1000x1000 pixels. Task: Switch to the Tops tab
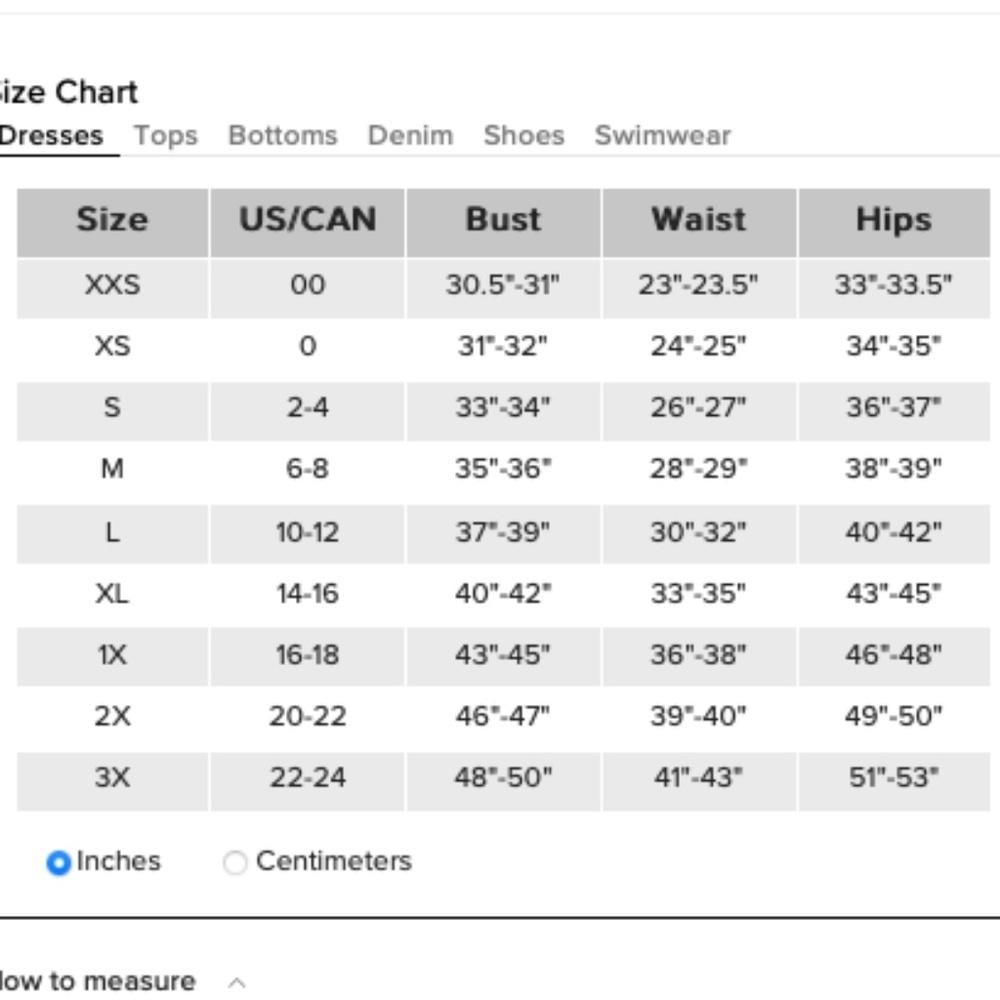pyautogui.click(x=166, y=135)
